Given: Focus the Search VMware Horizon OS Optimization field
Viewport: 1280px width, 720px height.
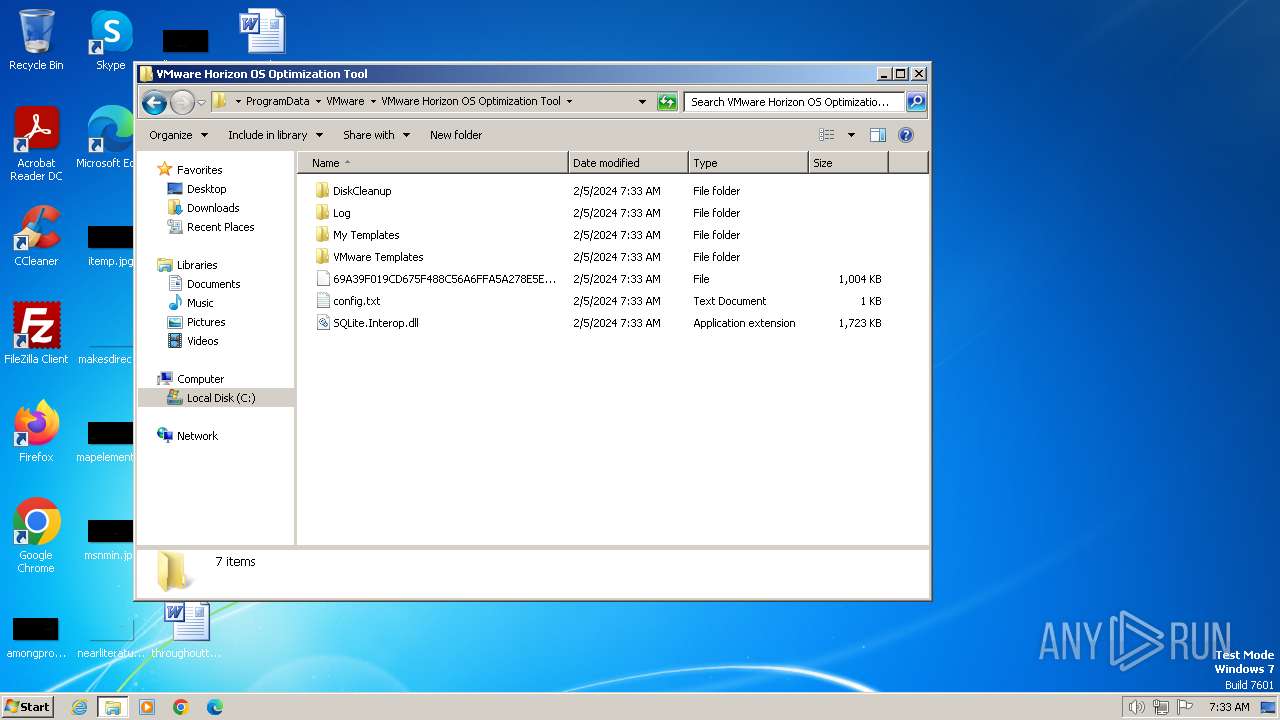Looking at the screenshot, I should pyautogui.click(x=795, y=102).
